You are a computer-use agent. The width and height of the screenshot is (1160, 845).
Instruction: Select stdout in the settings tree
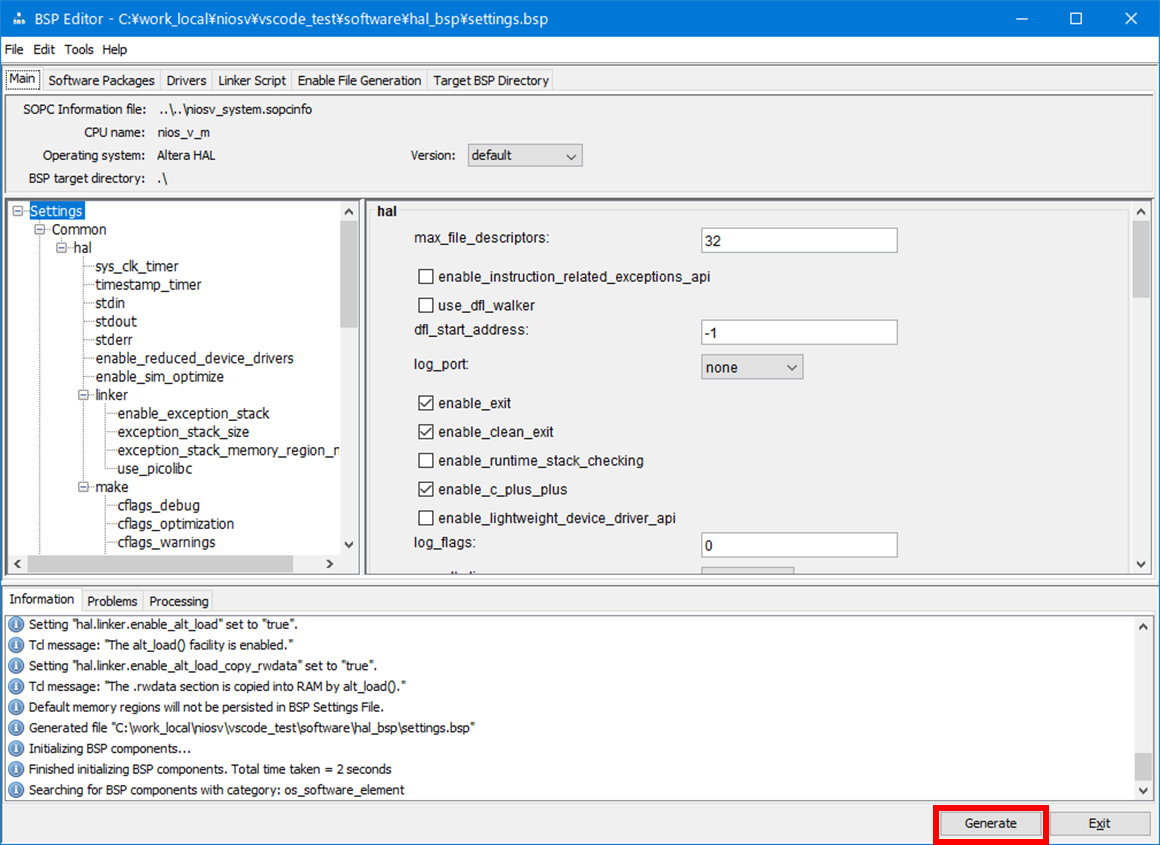116,322
